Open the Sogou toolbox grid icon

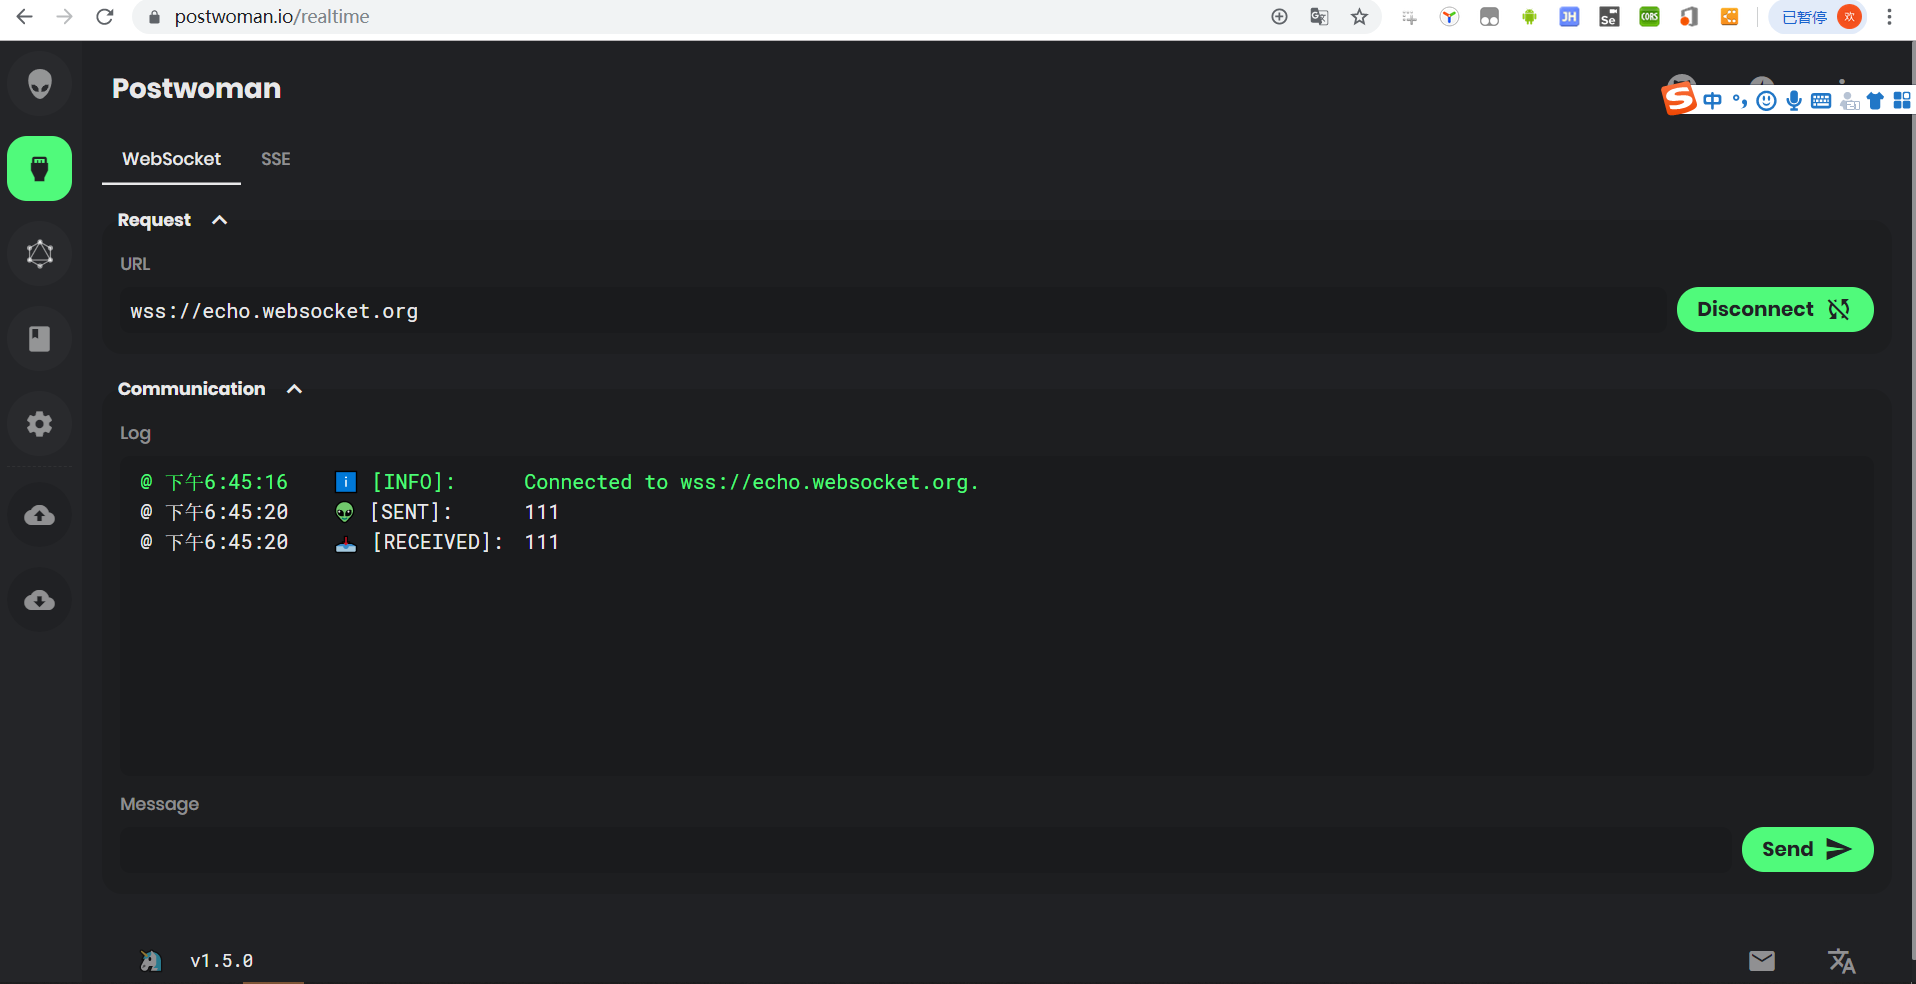point(1902,101)
